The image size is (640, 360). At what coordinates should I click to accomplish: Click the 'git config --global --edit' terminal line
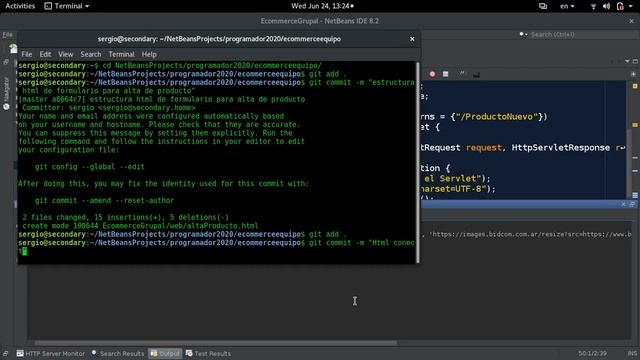click(x=89, y=167)
